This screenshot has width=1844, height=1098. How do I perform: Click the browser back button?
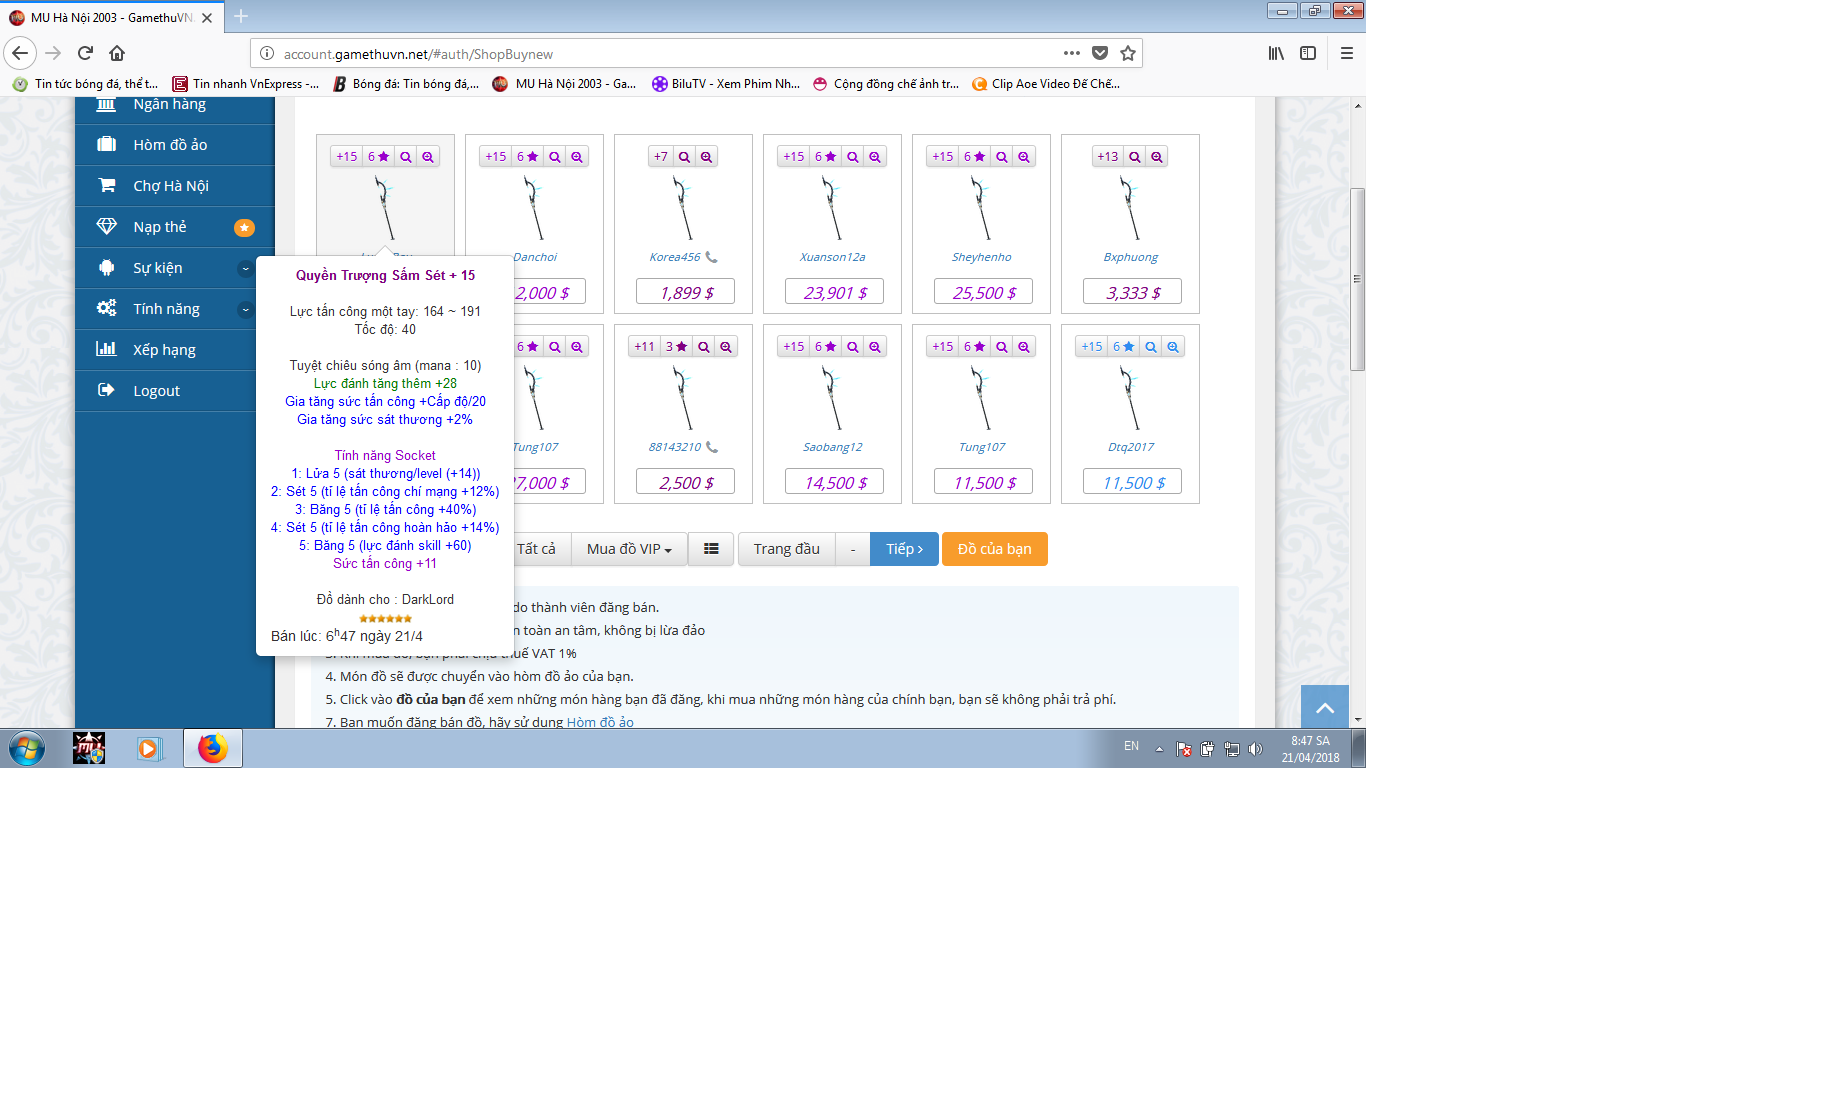coord(21,53)
